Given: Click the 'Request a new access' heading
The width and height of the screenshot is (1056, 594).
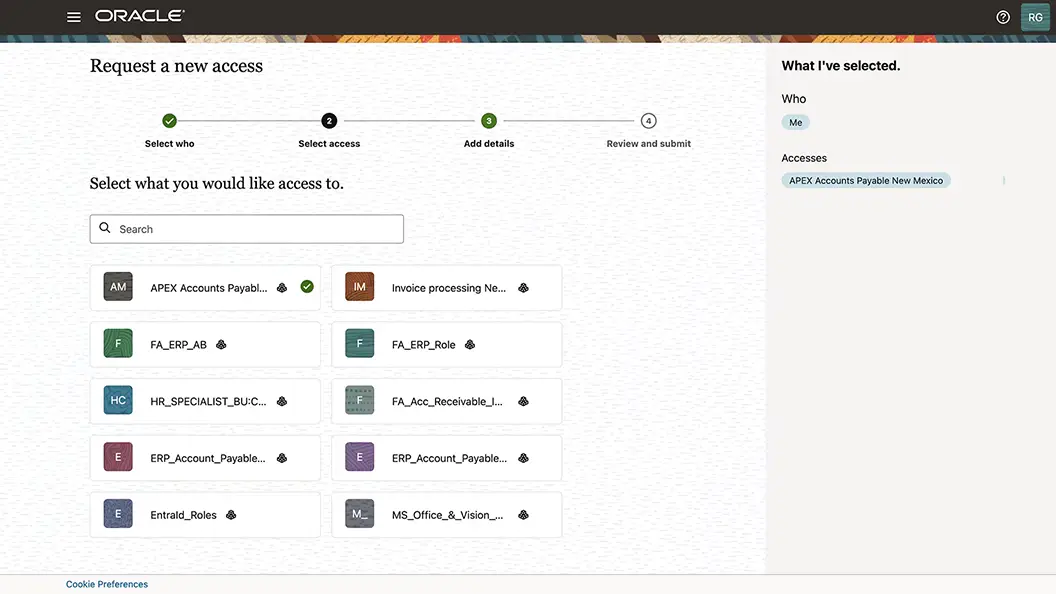Looking at the screenshot, I should [176, 65].
